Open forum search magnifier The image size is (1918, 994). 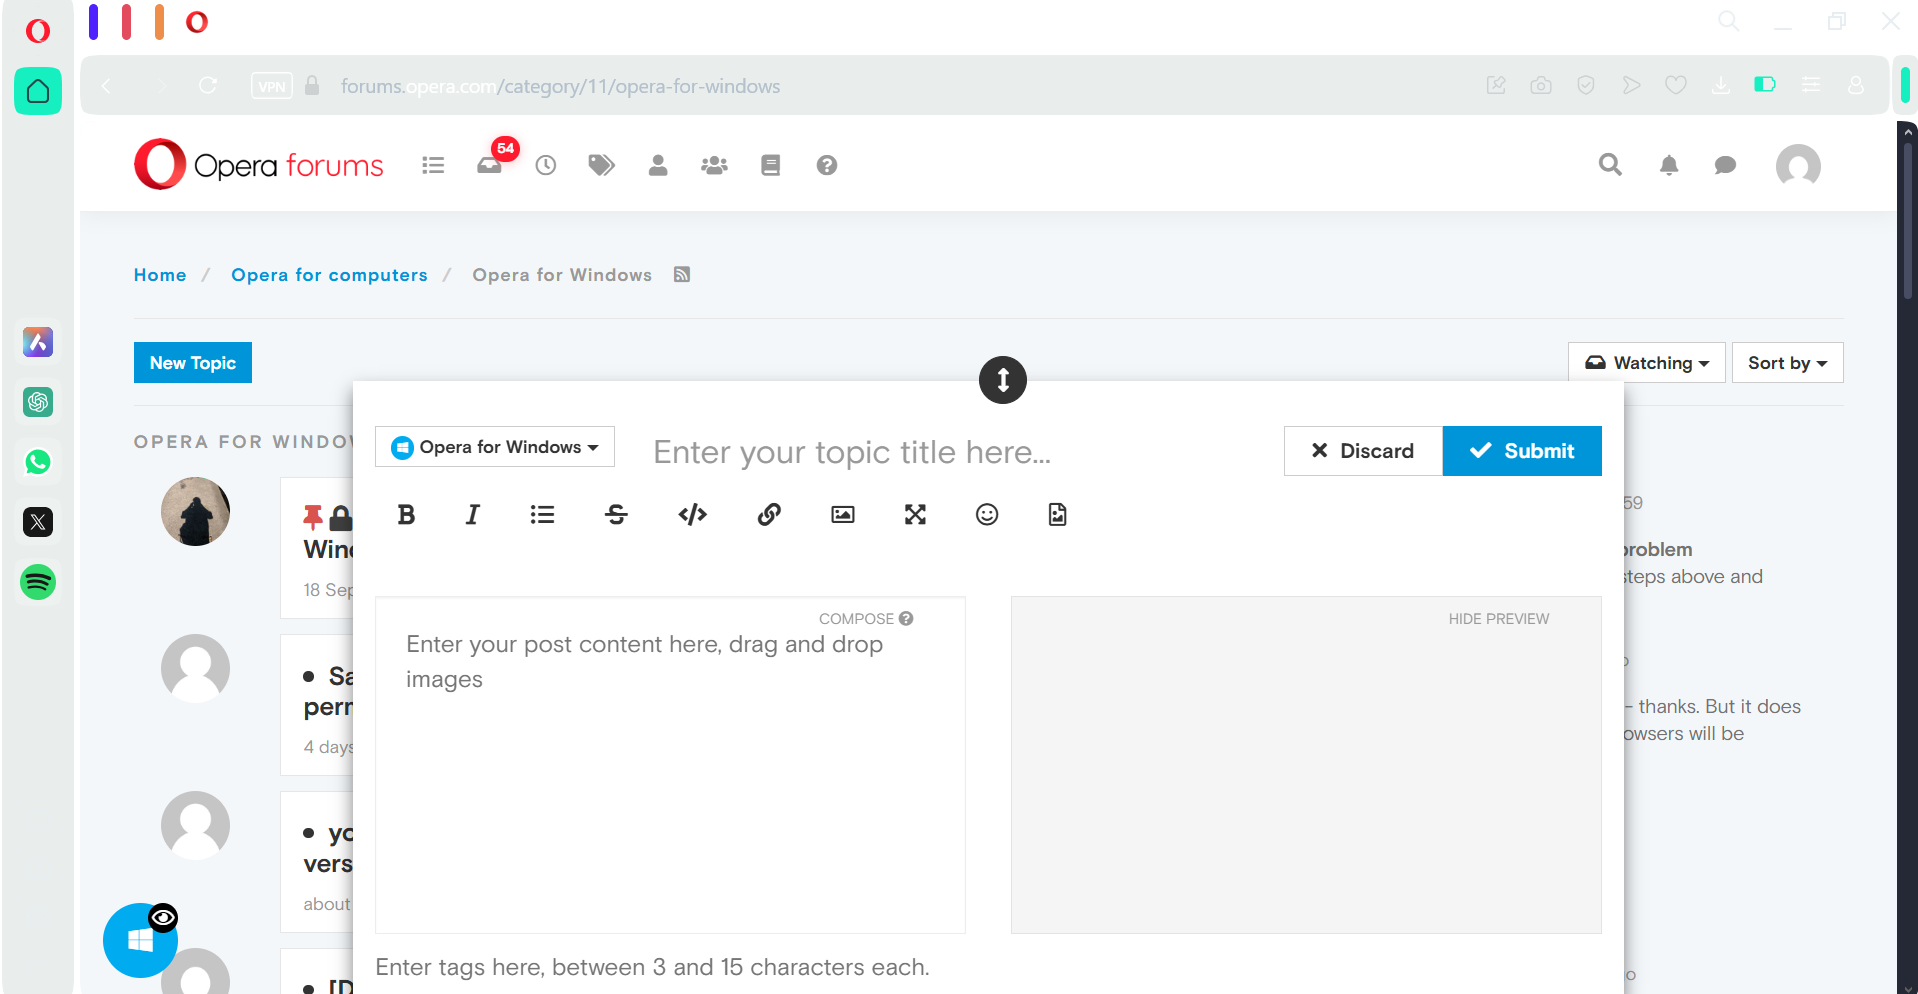coord(1610,164)
